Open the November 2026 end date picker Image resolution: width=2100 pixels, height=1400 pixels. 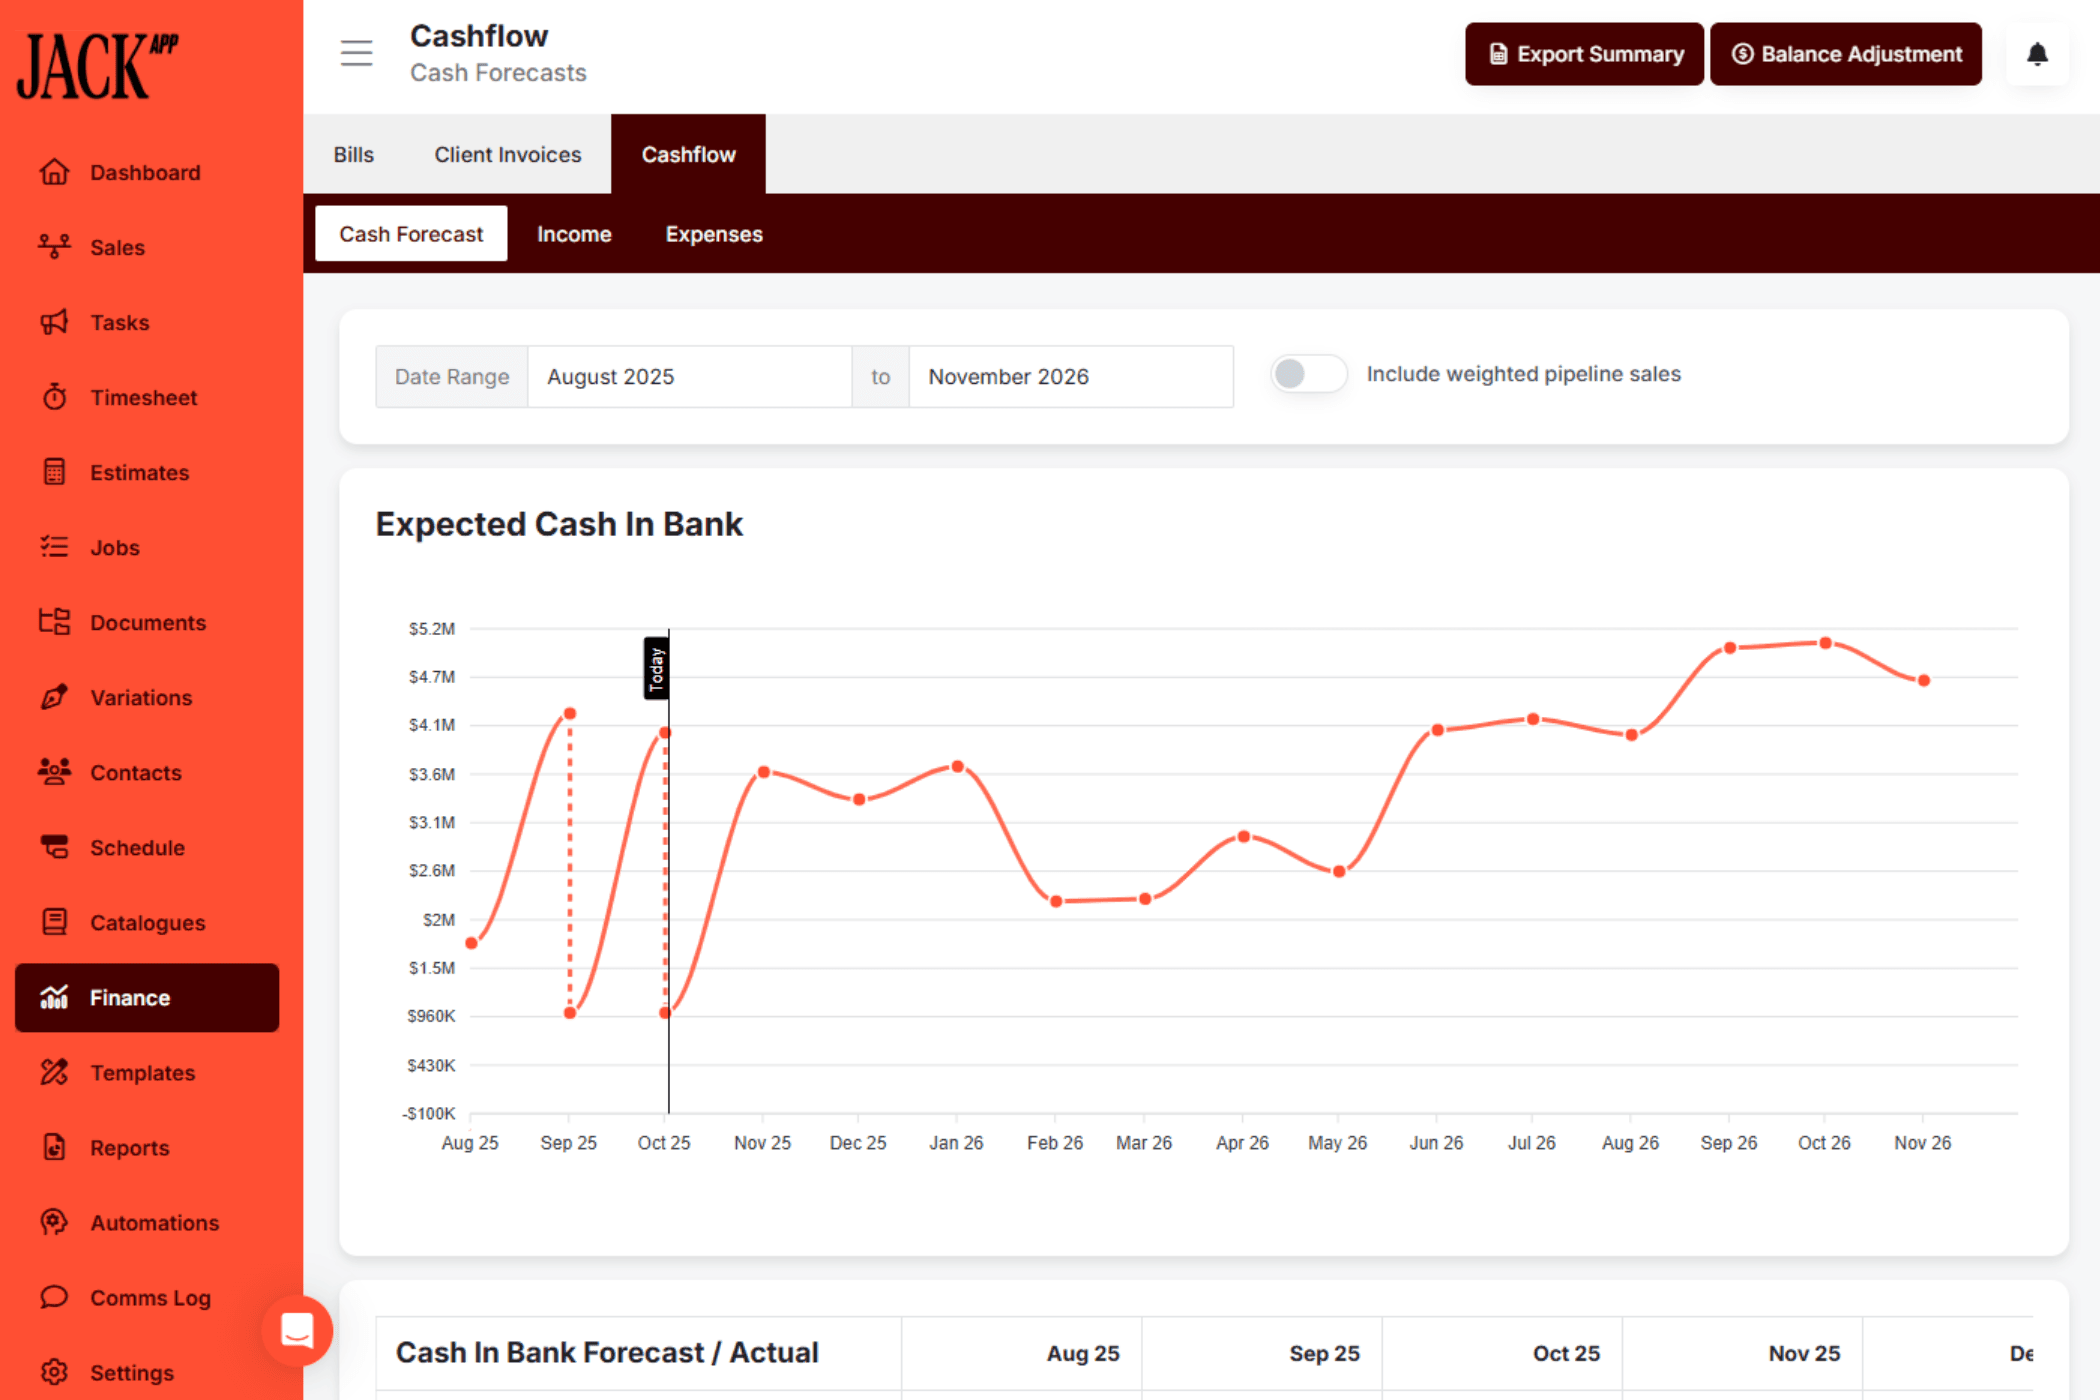(1069, 377)
